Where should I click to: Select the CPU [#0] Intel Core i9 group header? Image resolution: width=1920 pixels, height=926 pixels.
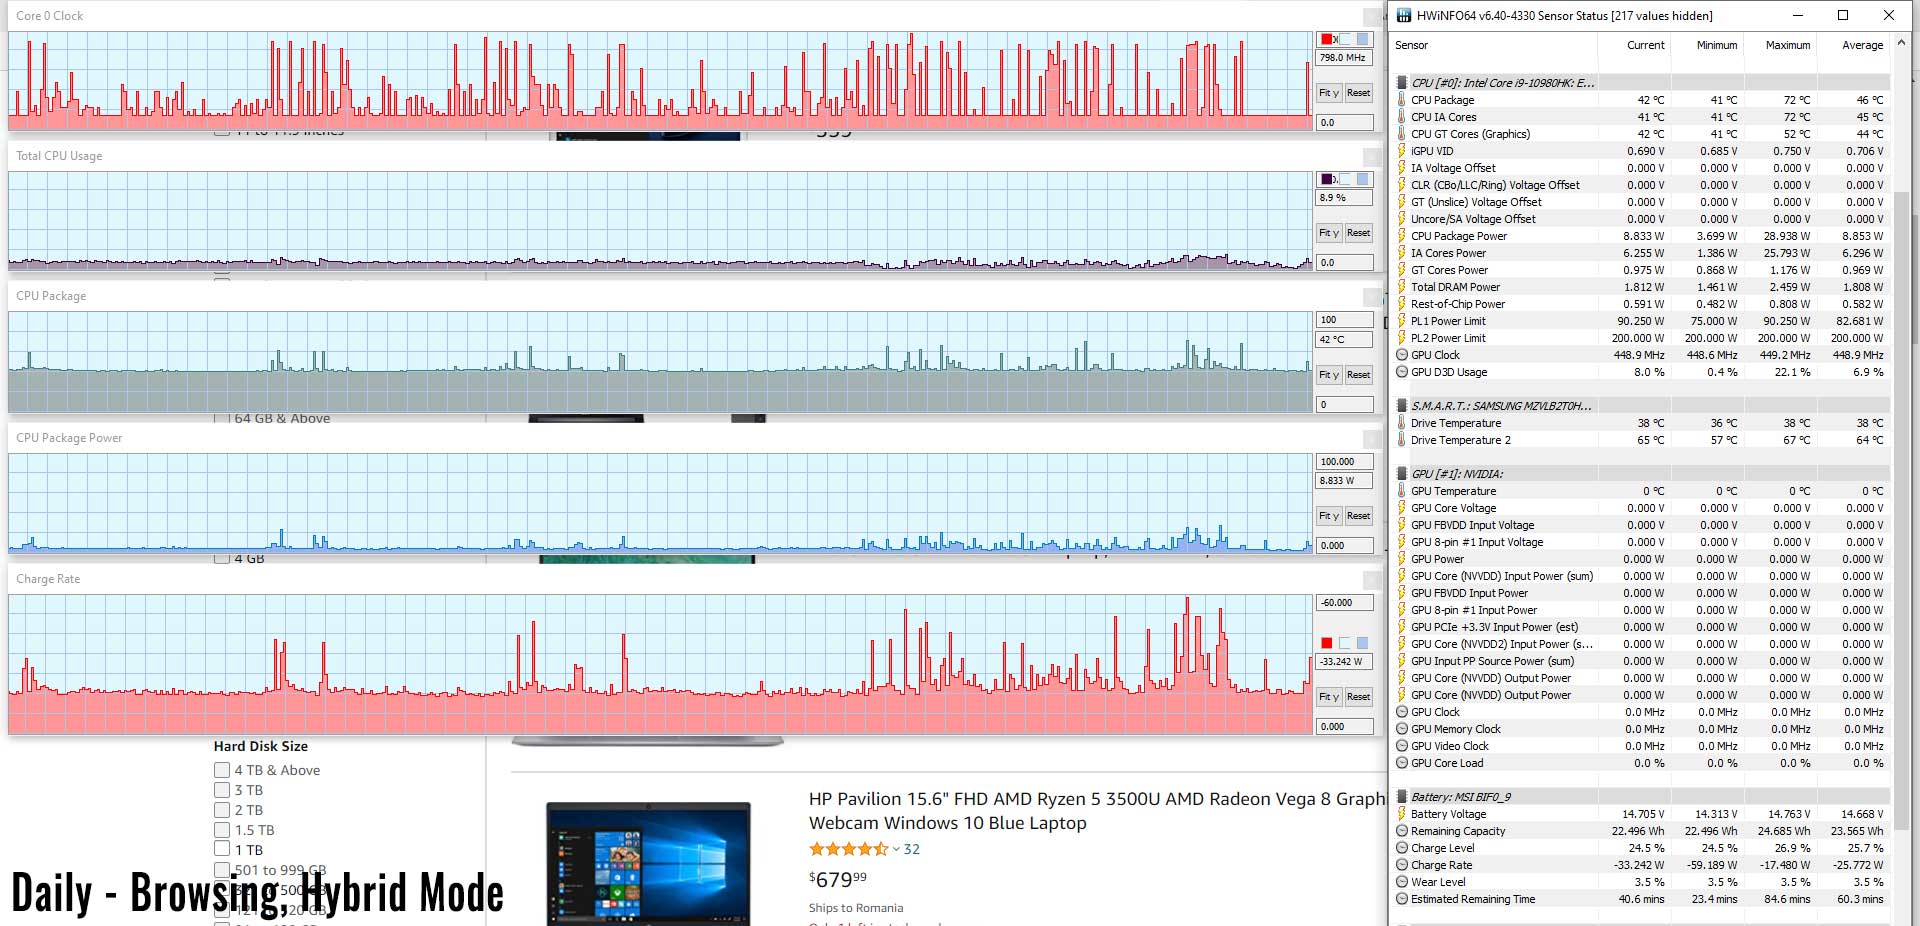pyautogui.click(x=1502, y=83)
